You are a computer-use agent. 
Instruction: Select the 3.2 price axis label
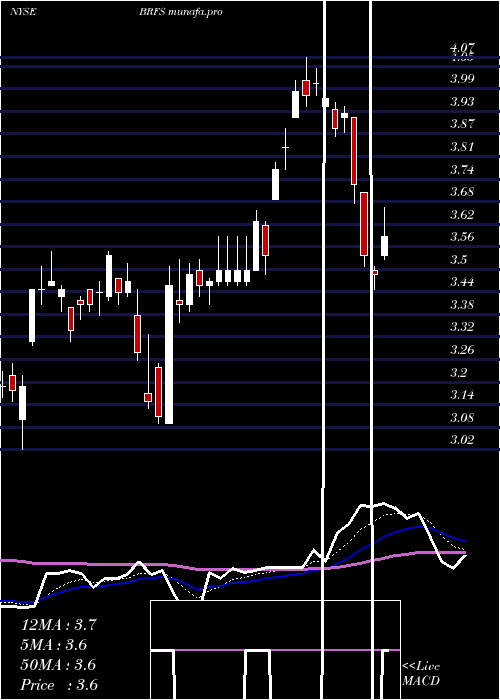tap(459, 373)
